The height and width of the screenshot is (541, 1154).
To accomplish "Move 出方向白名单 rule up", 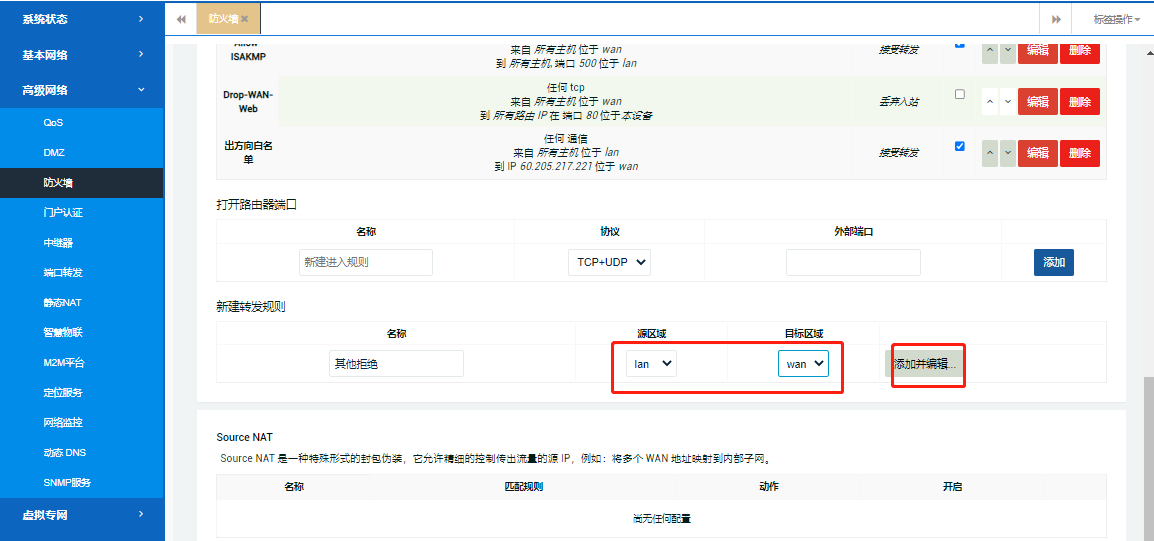I will (990, 153).
